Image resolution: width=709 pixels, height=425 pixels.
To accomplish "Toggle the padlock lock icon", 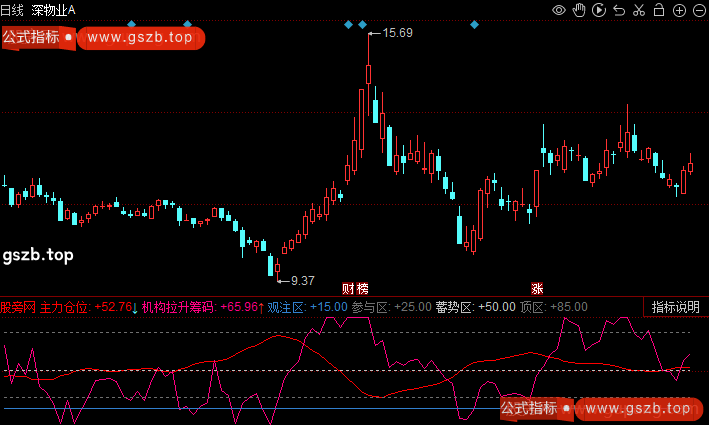I will point(658,10).
